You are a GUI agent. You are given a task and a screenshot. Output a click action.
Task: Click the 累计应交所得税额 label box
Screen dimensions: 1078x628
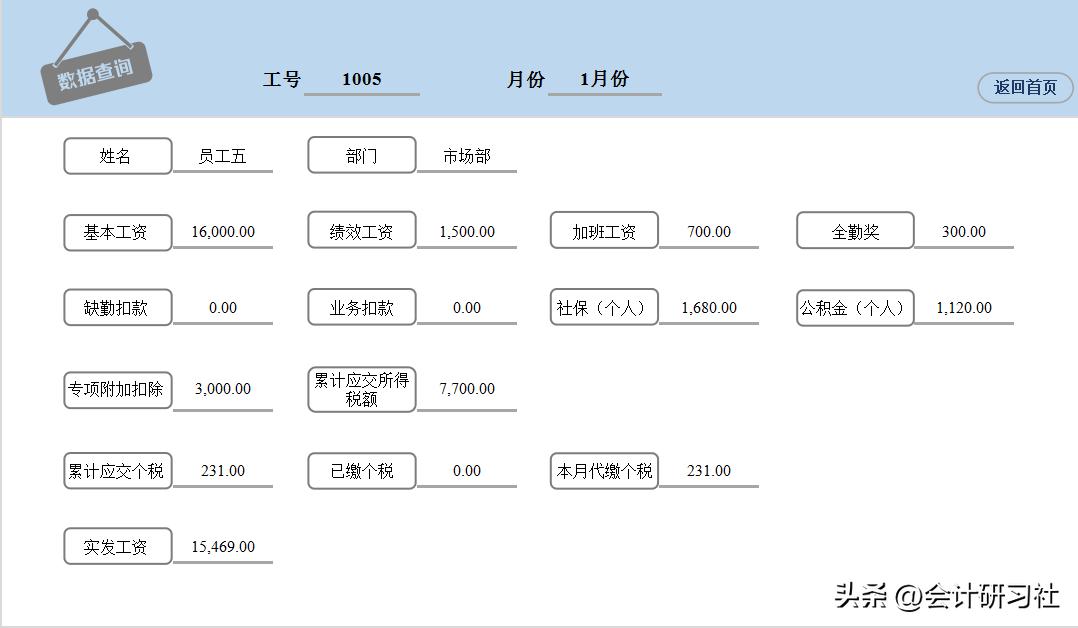pyautogui.click(x=361, y=389)
